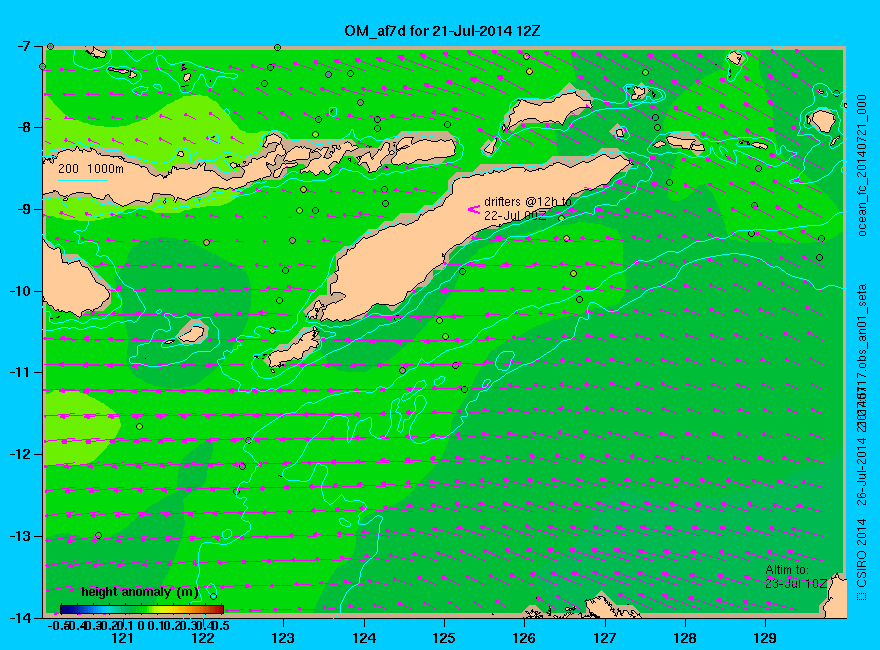Click longitude label 129 on the axis
The width and height of the screenshot is (880, 650).
[765, 638]
